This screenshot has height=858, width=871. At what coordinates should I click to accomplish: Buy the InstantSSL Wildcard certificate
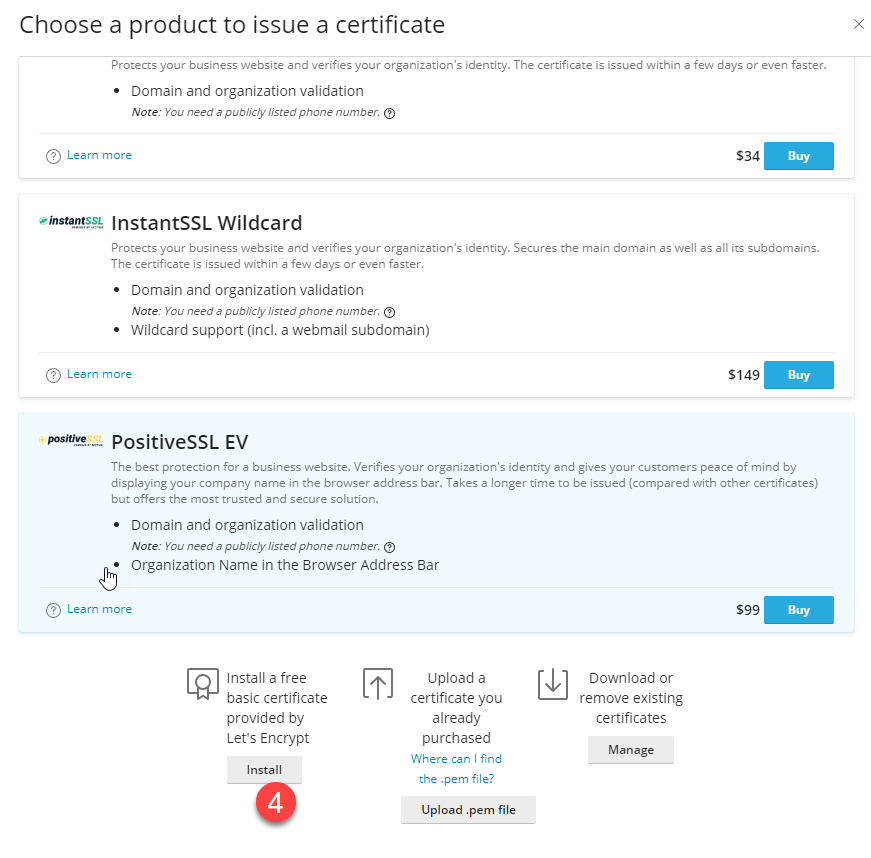point(798,375)
